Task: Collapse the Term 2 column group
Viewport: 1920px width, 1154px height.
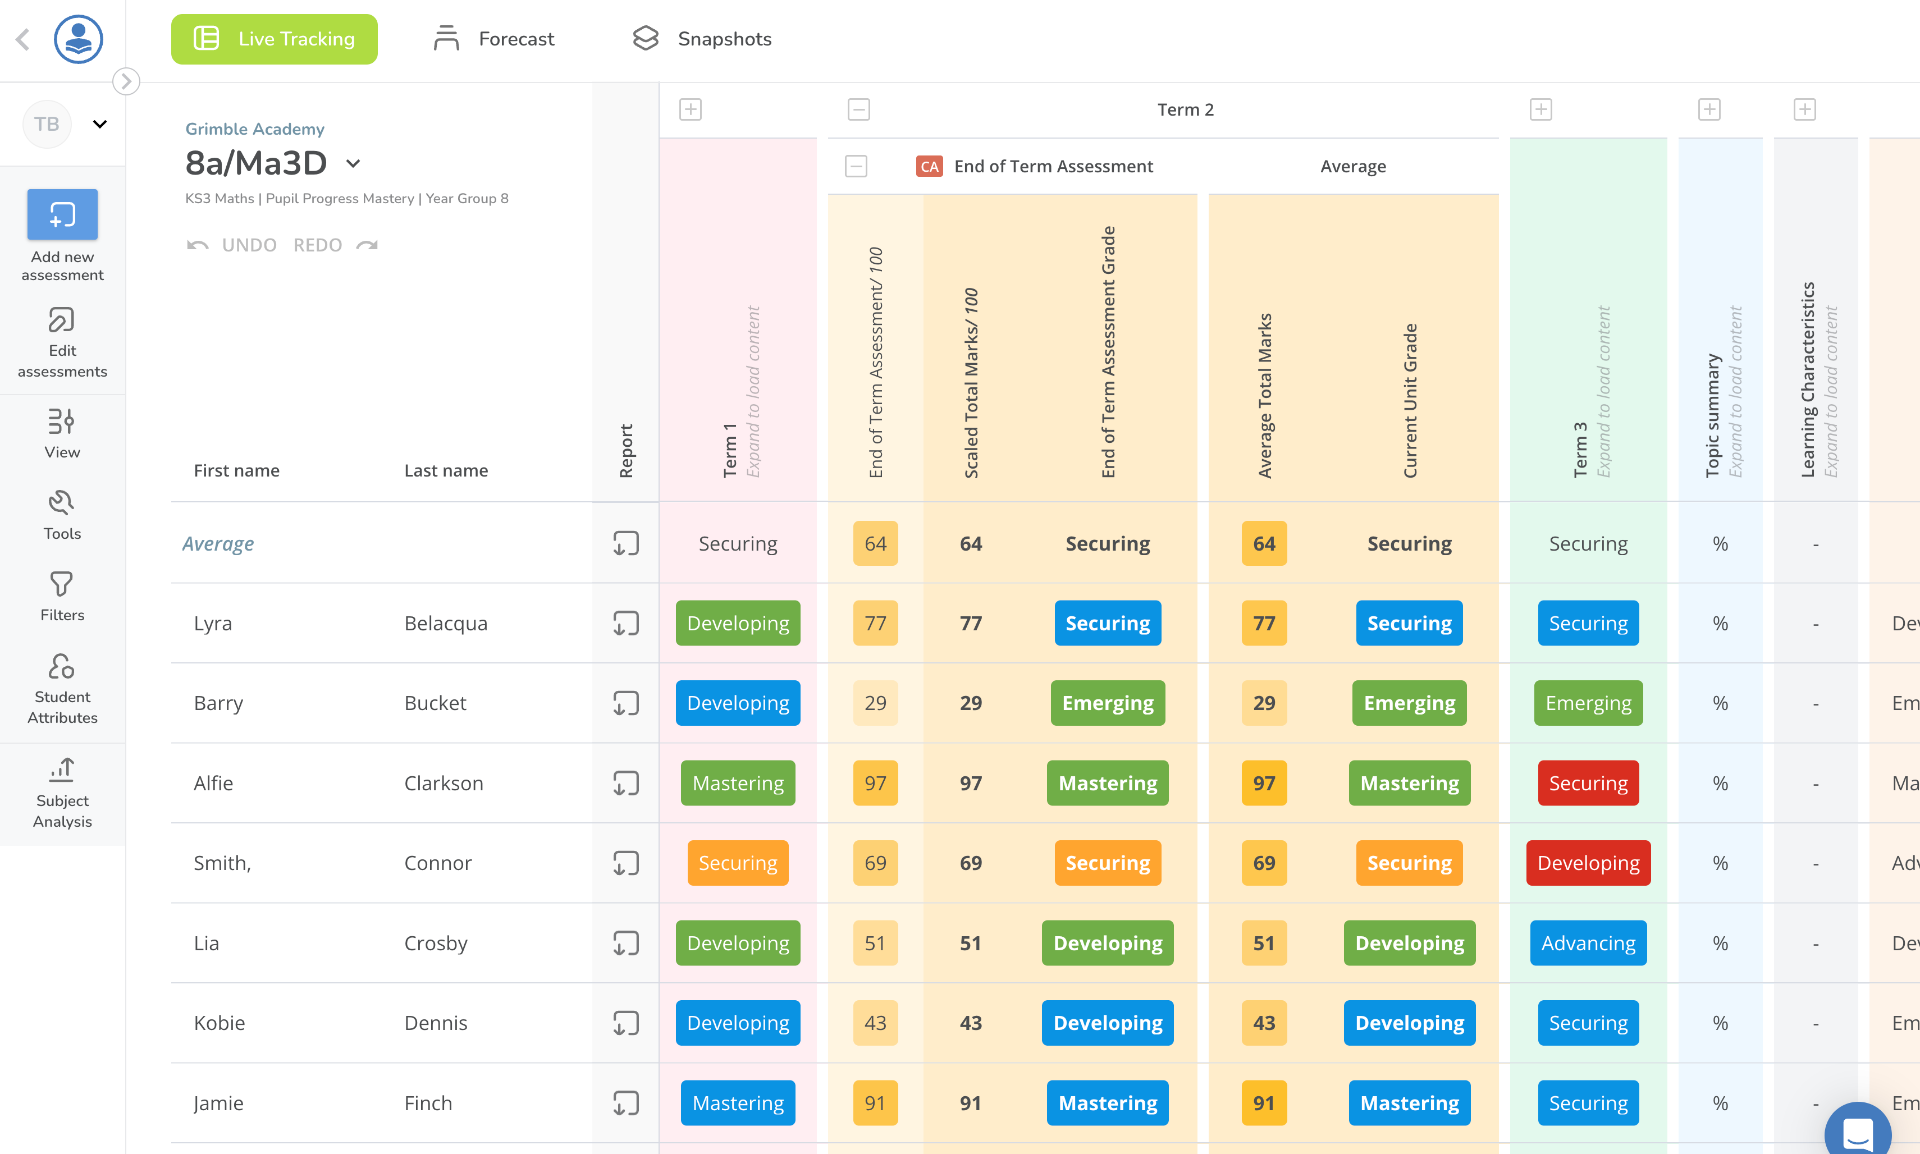Action: click(x=858, y=110)
